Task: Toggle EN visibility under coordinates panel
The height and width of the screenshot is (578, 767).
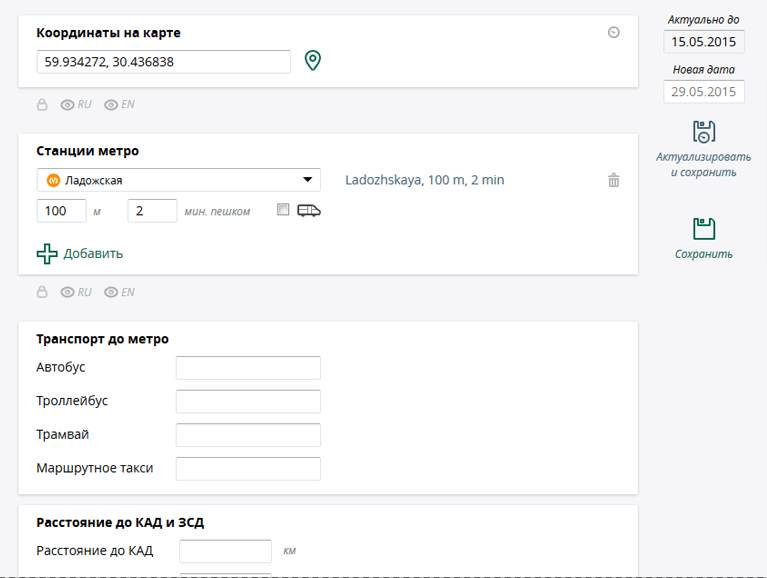Action: pos(119,105)
